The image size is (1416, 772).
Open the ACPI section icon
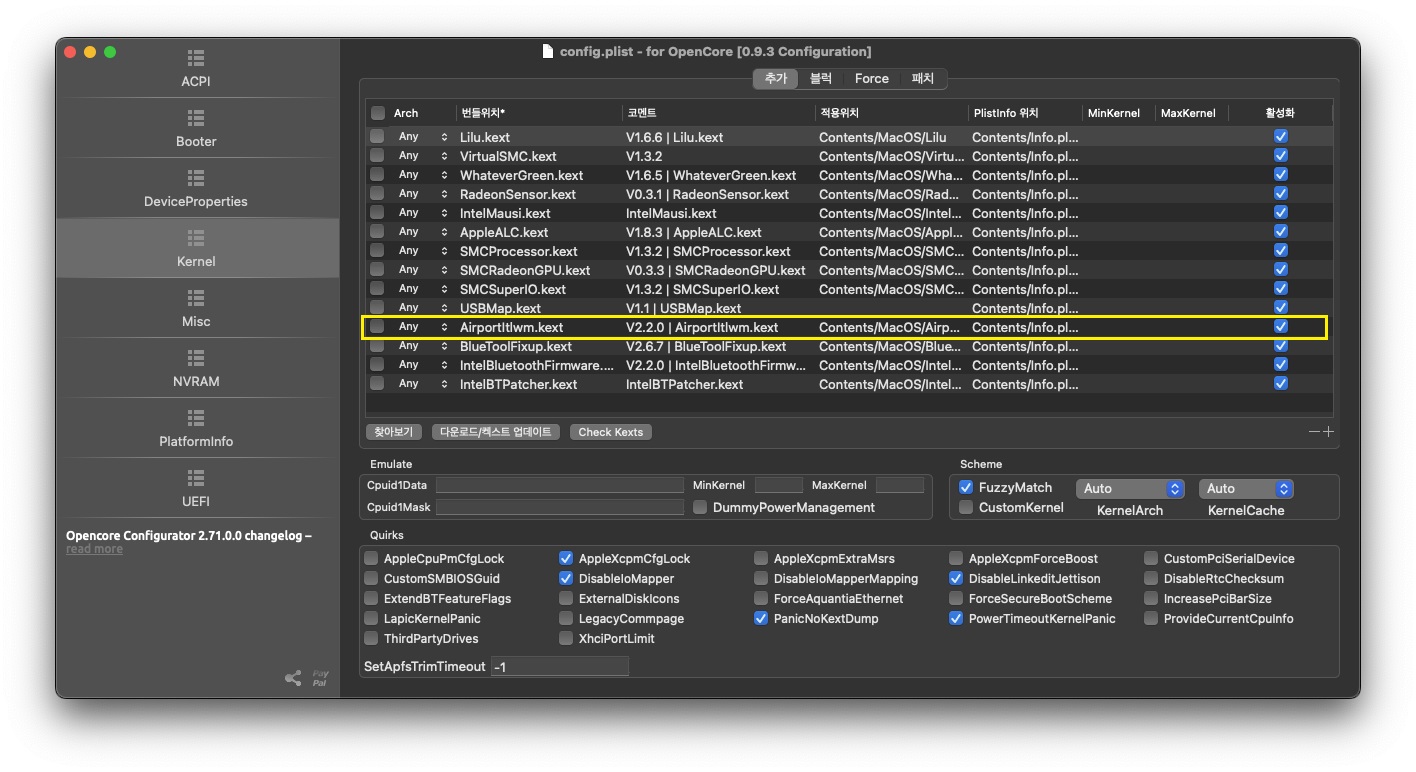coord(196,58)
